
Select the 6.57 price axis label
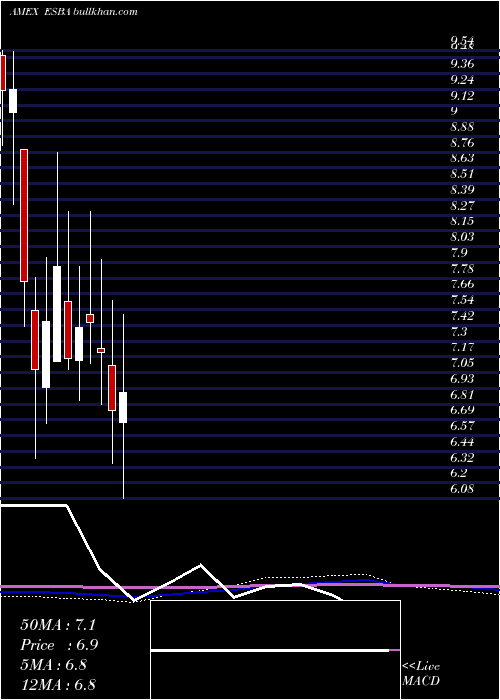(462, 425)
